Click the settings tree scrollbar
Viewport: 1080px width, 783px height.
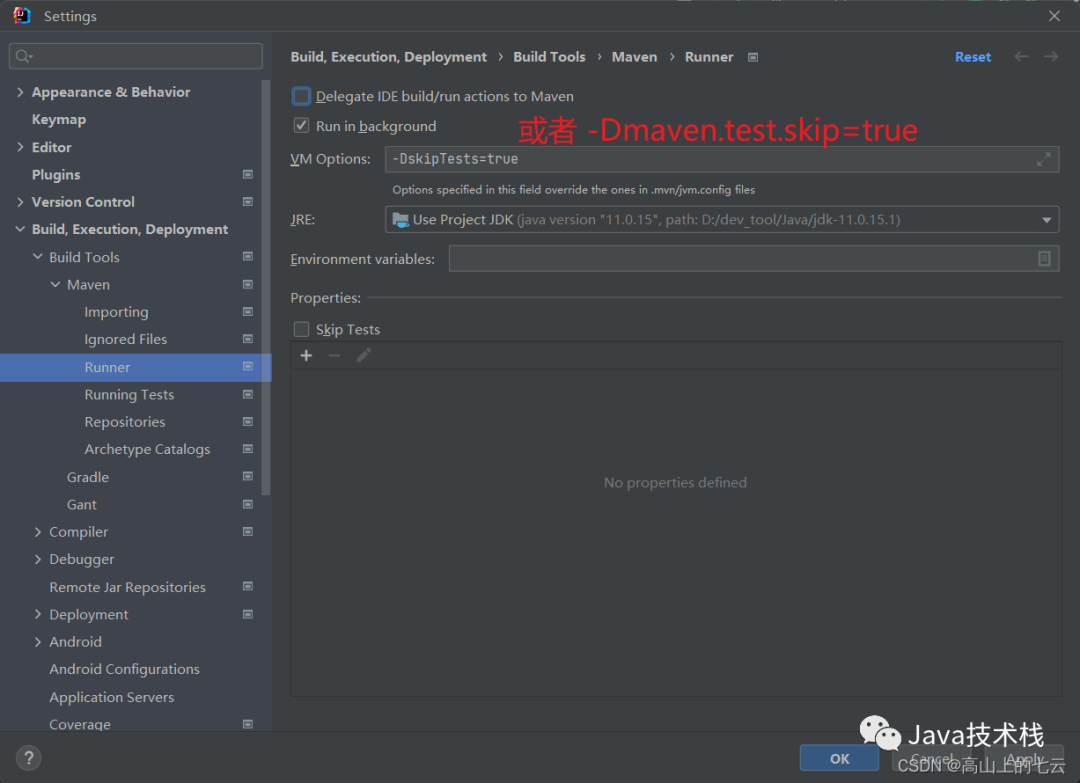click(266, 288)
